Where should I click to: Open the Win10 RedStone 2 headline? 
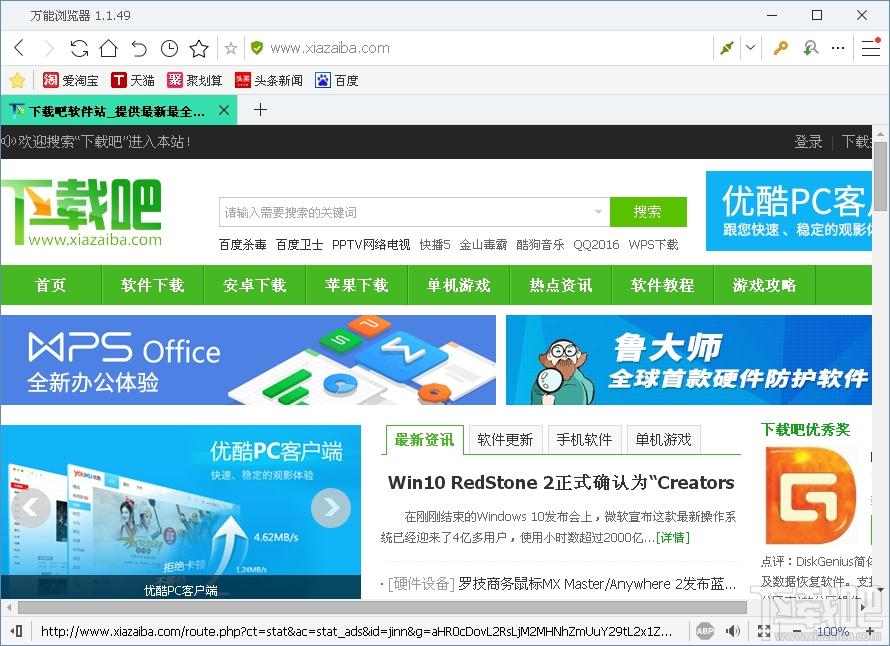561,483
